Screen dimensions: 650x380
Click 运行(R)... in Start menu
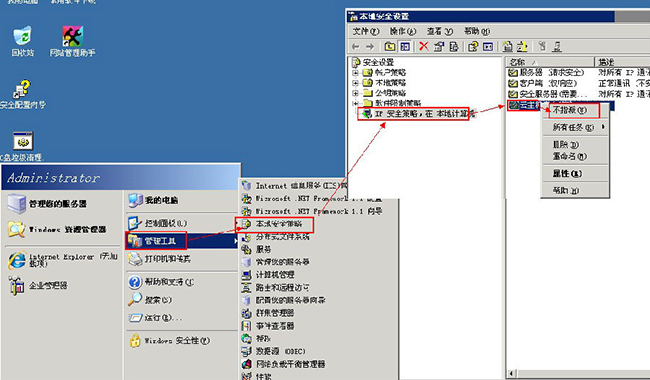point(155,318)
